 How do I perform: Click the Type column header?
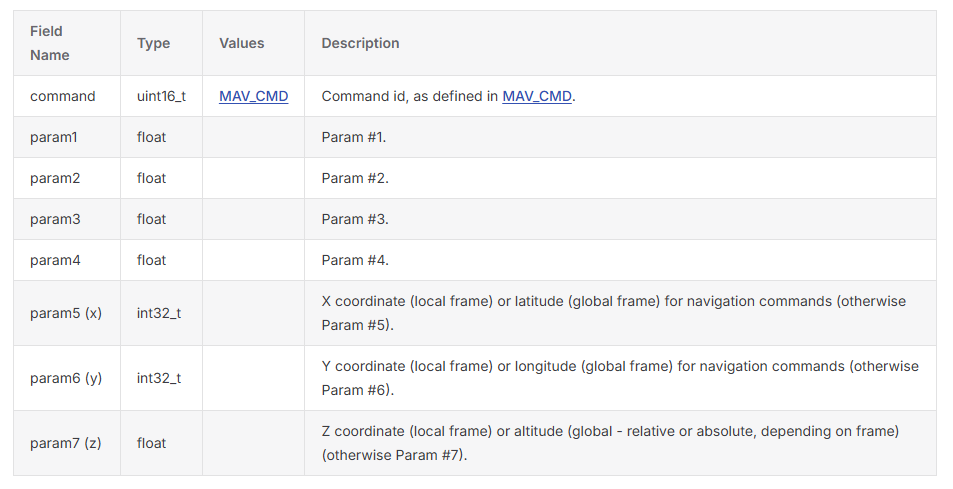153,43
